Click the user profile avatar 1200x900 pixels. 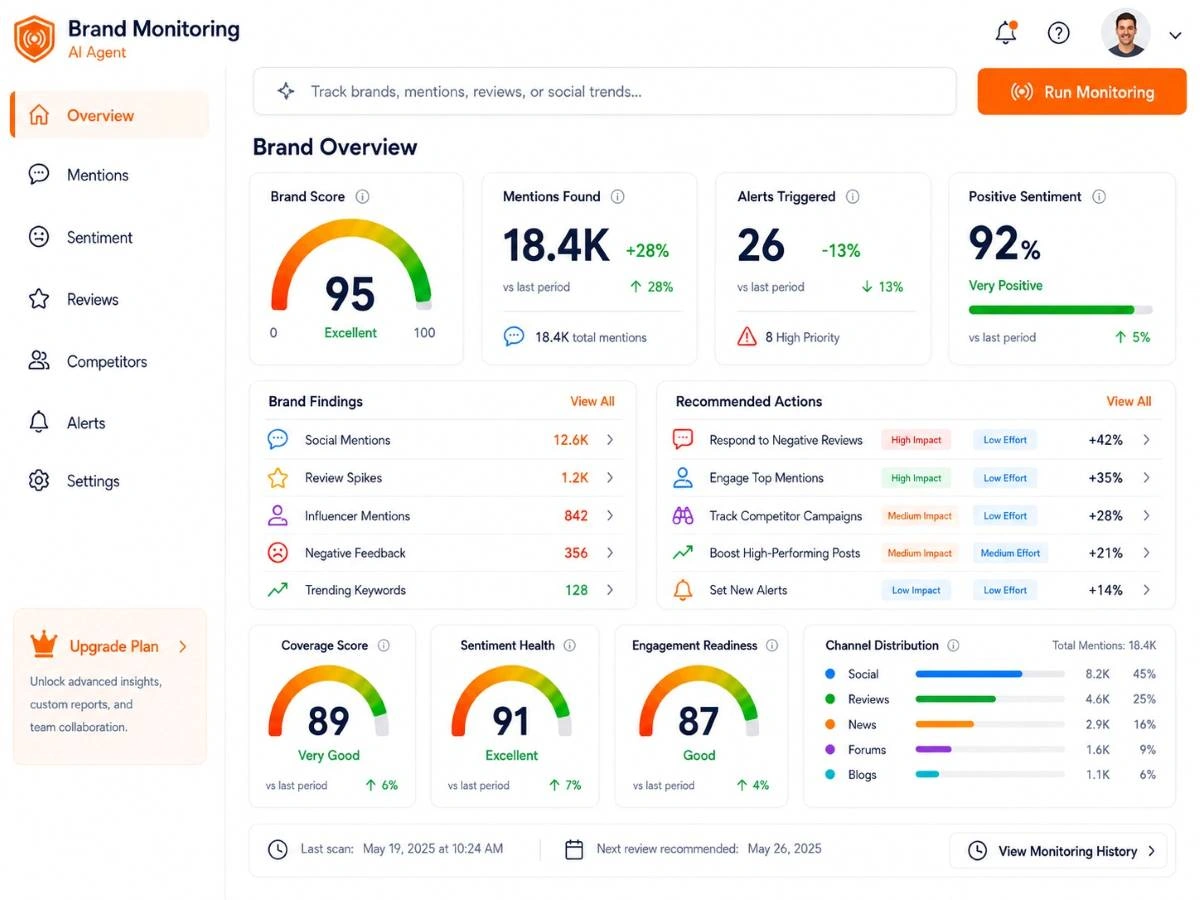click(x=1125, y=33)
